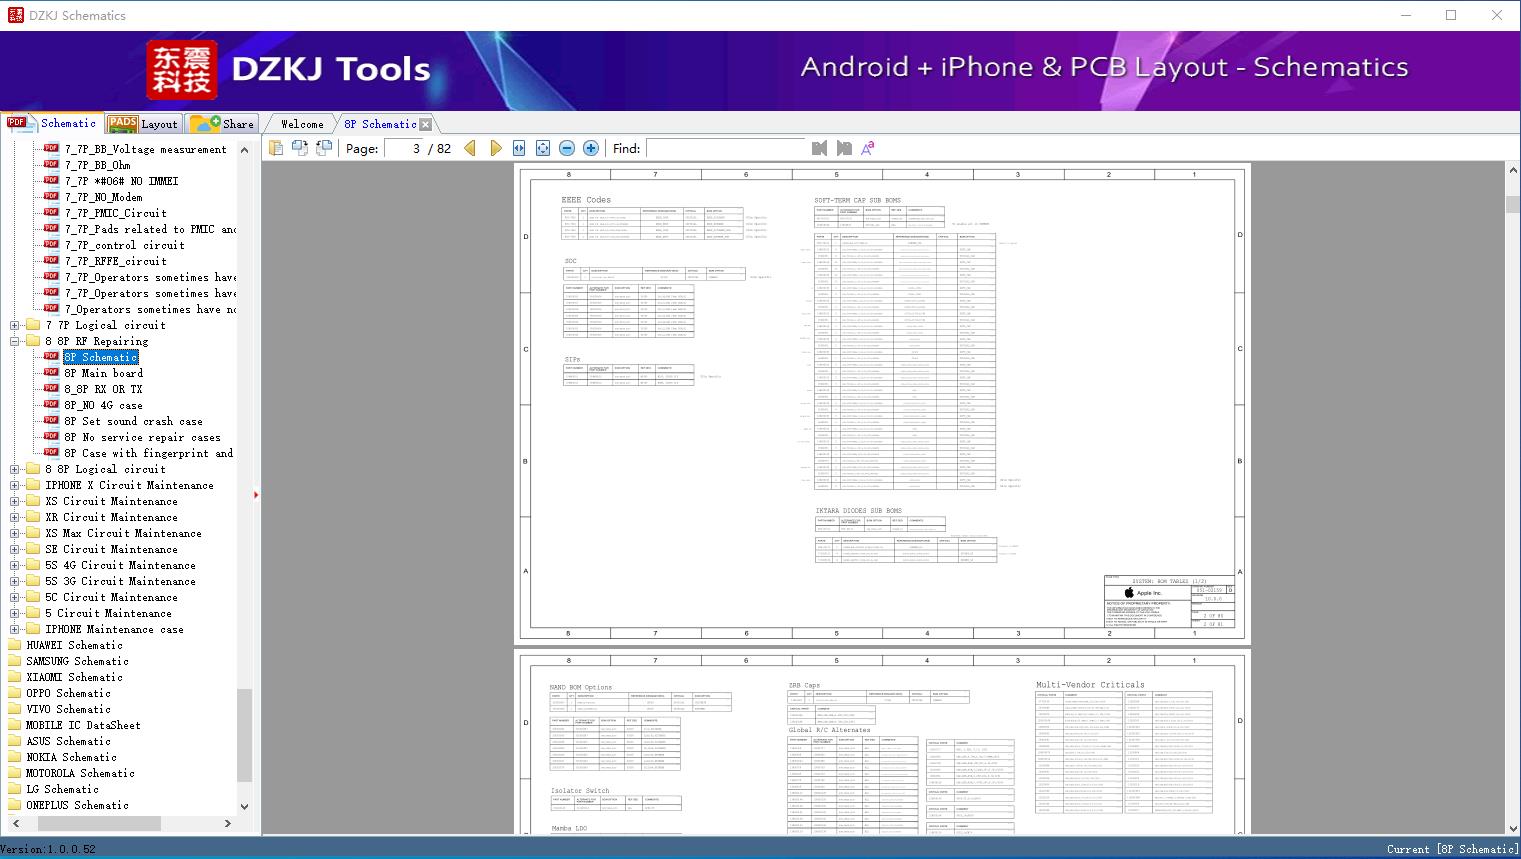Go to the next page arrow
This screenshot has height=859, width=1521.
496,148
